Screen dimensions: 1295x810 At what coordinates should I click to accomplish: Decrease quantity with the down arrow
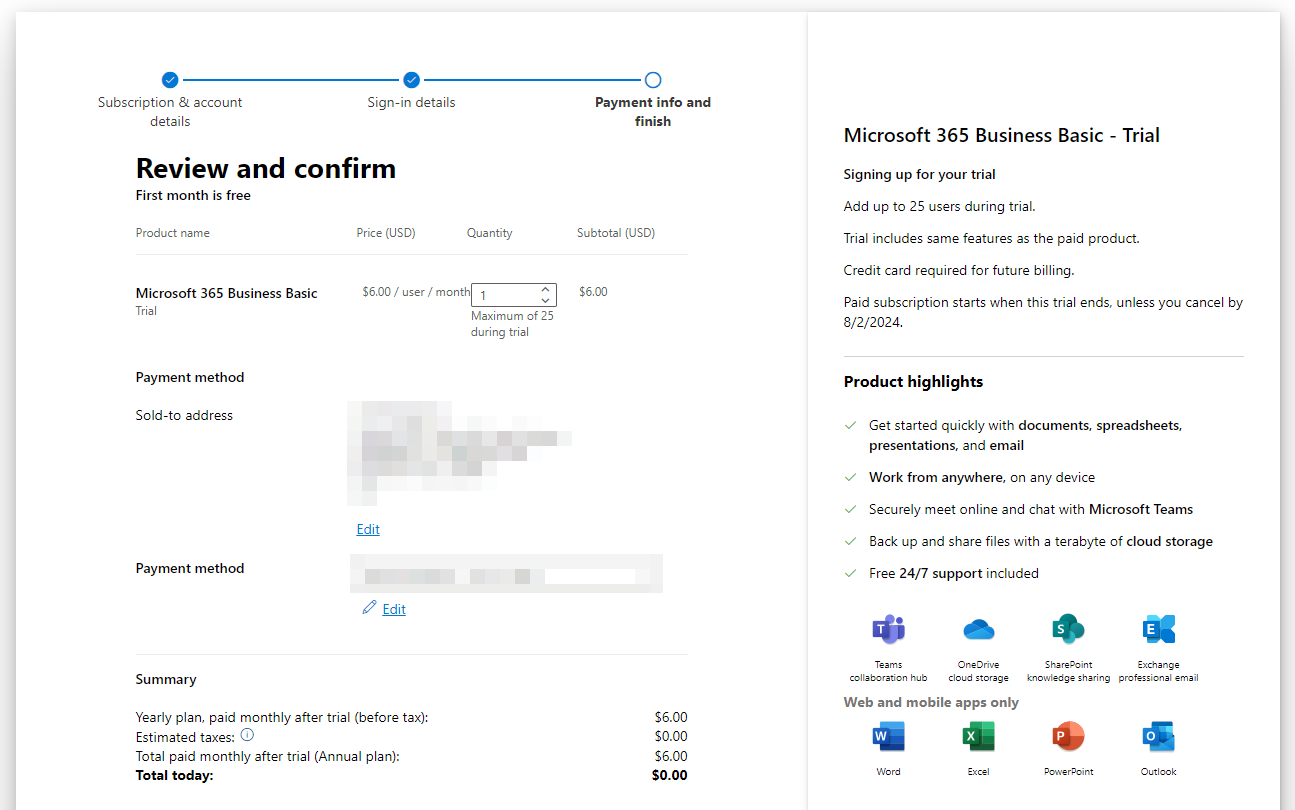545,300
